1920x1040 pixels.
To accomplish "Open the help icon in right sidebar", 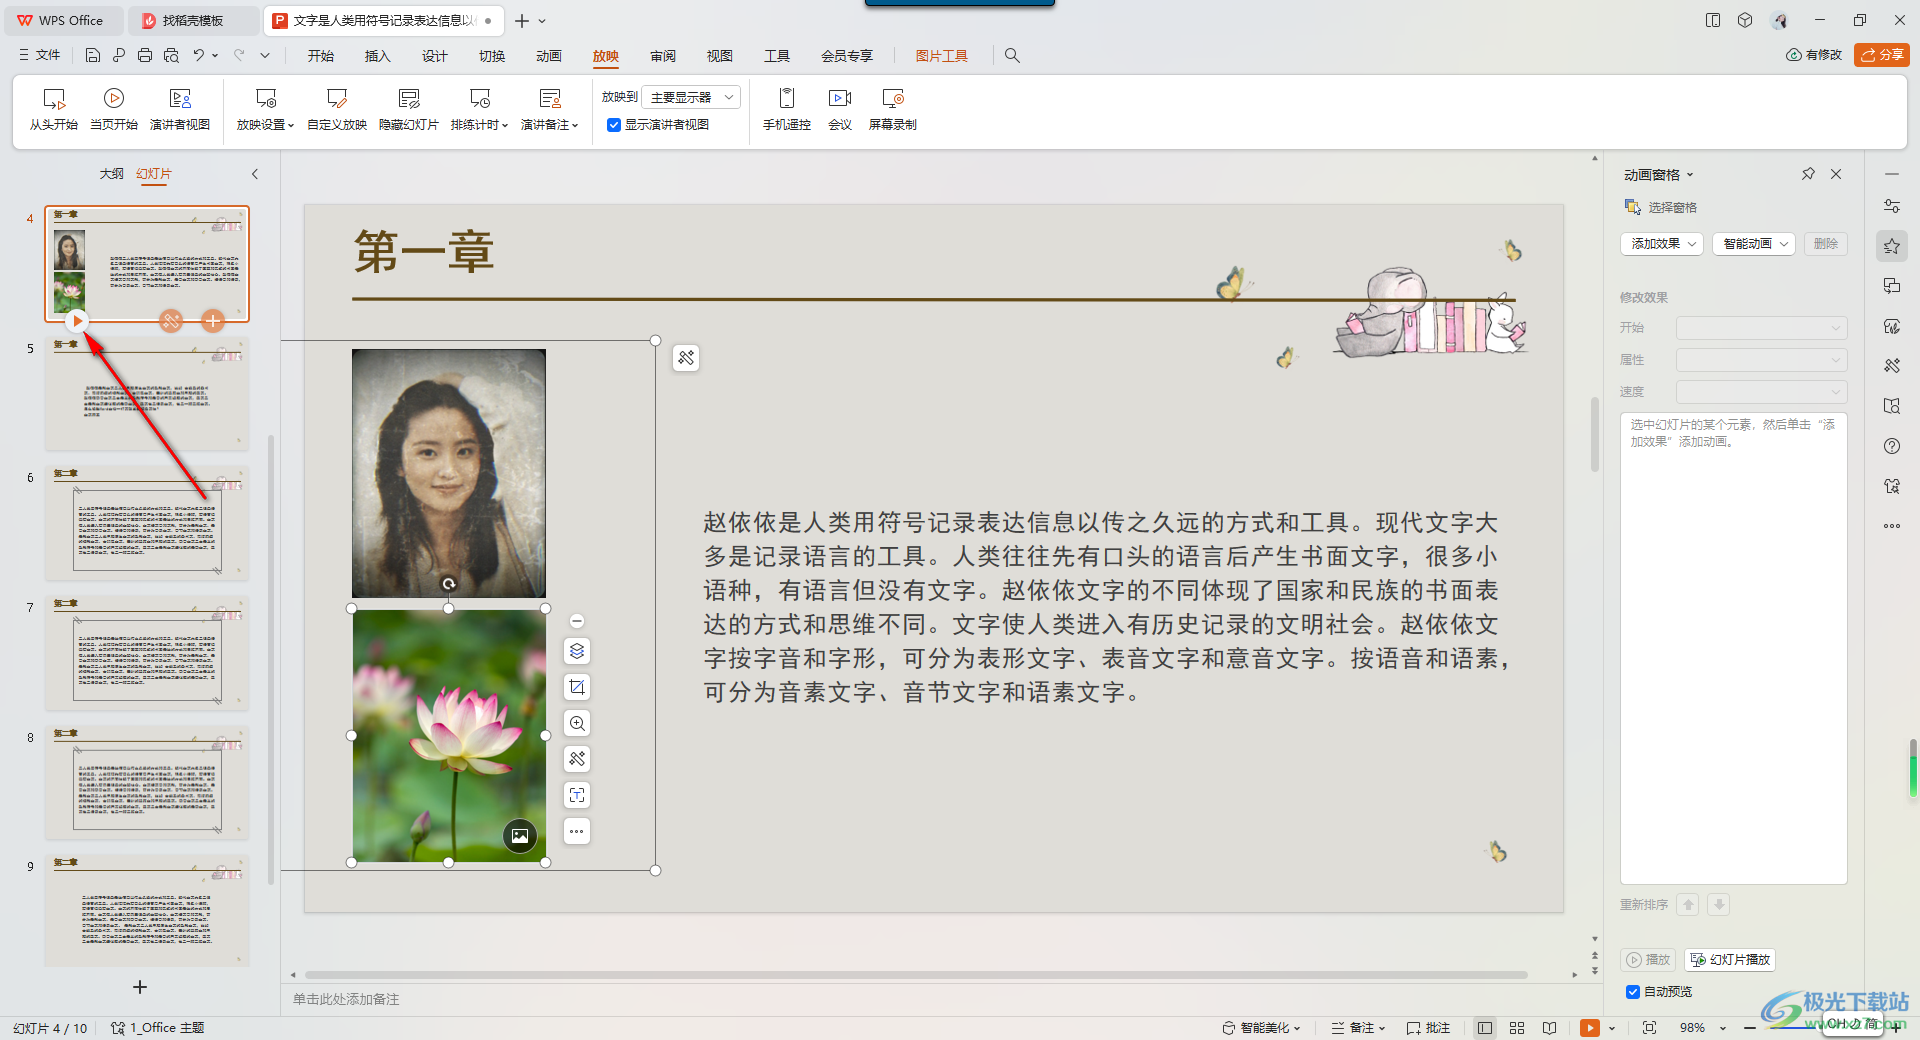I will click(x=1892, y=446).
